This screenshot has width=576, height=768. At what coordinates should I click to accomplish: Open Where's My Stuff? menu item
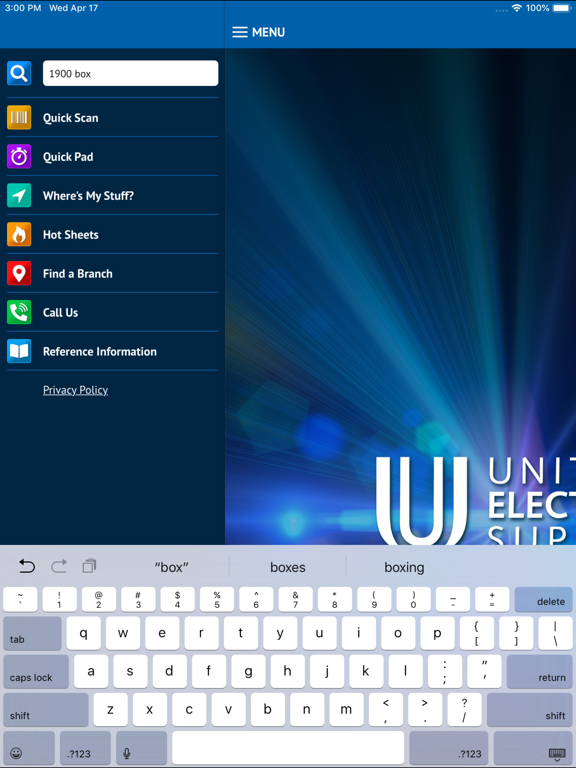pos(113,195)
